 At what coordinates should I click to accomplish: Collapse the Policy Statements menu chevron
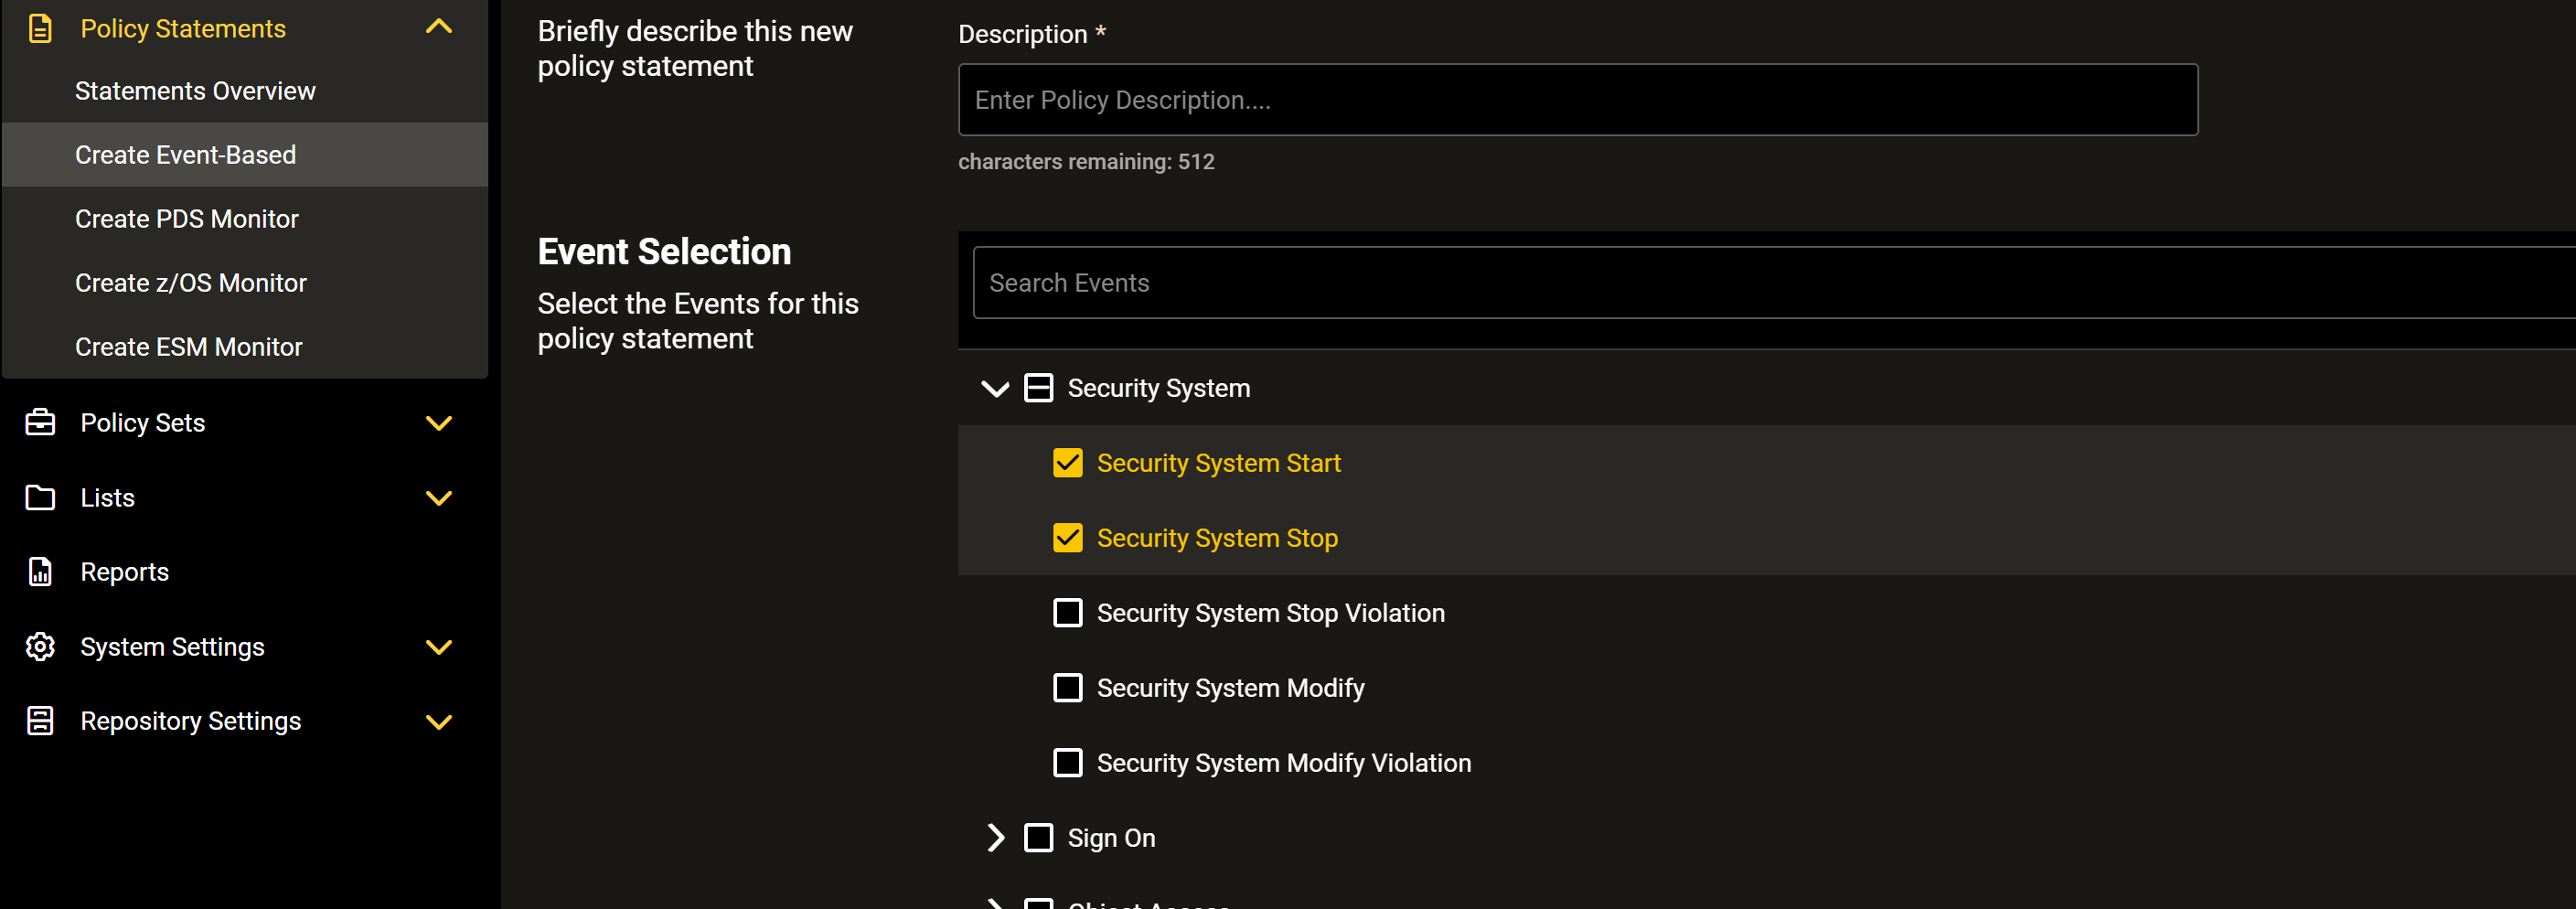tap(439, 28)
